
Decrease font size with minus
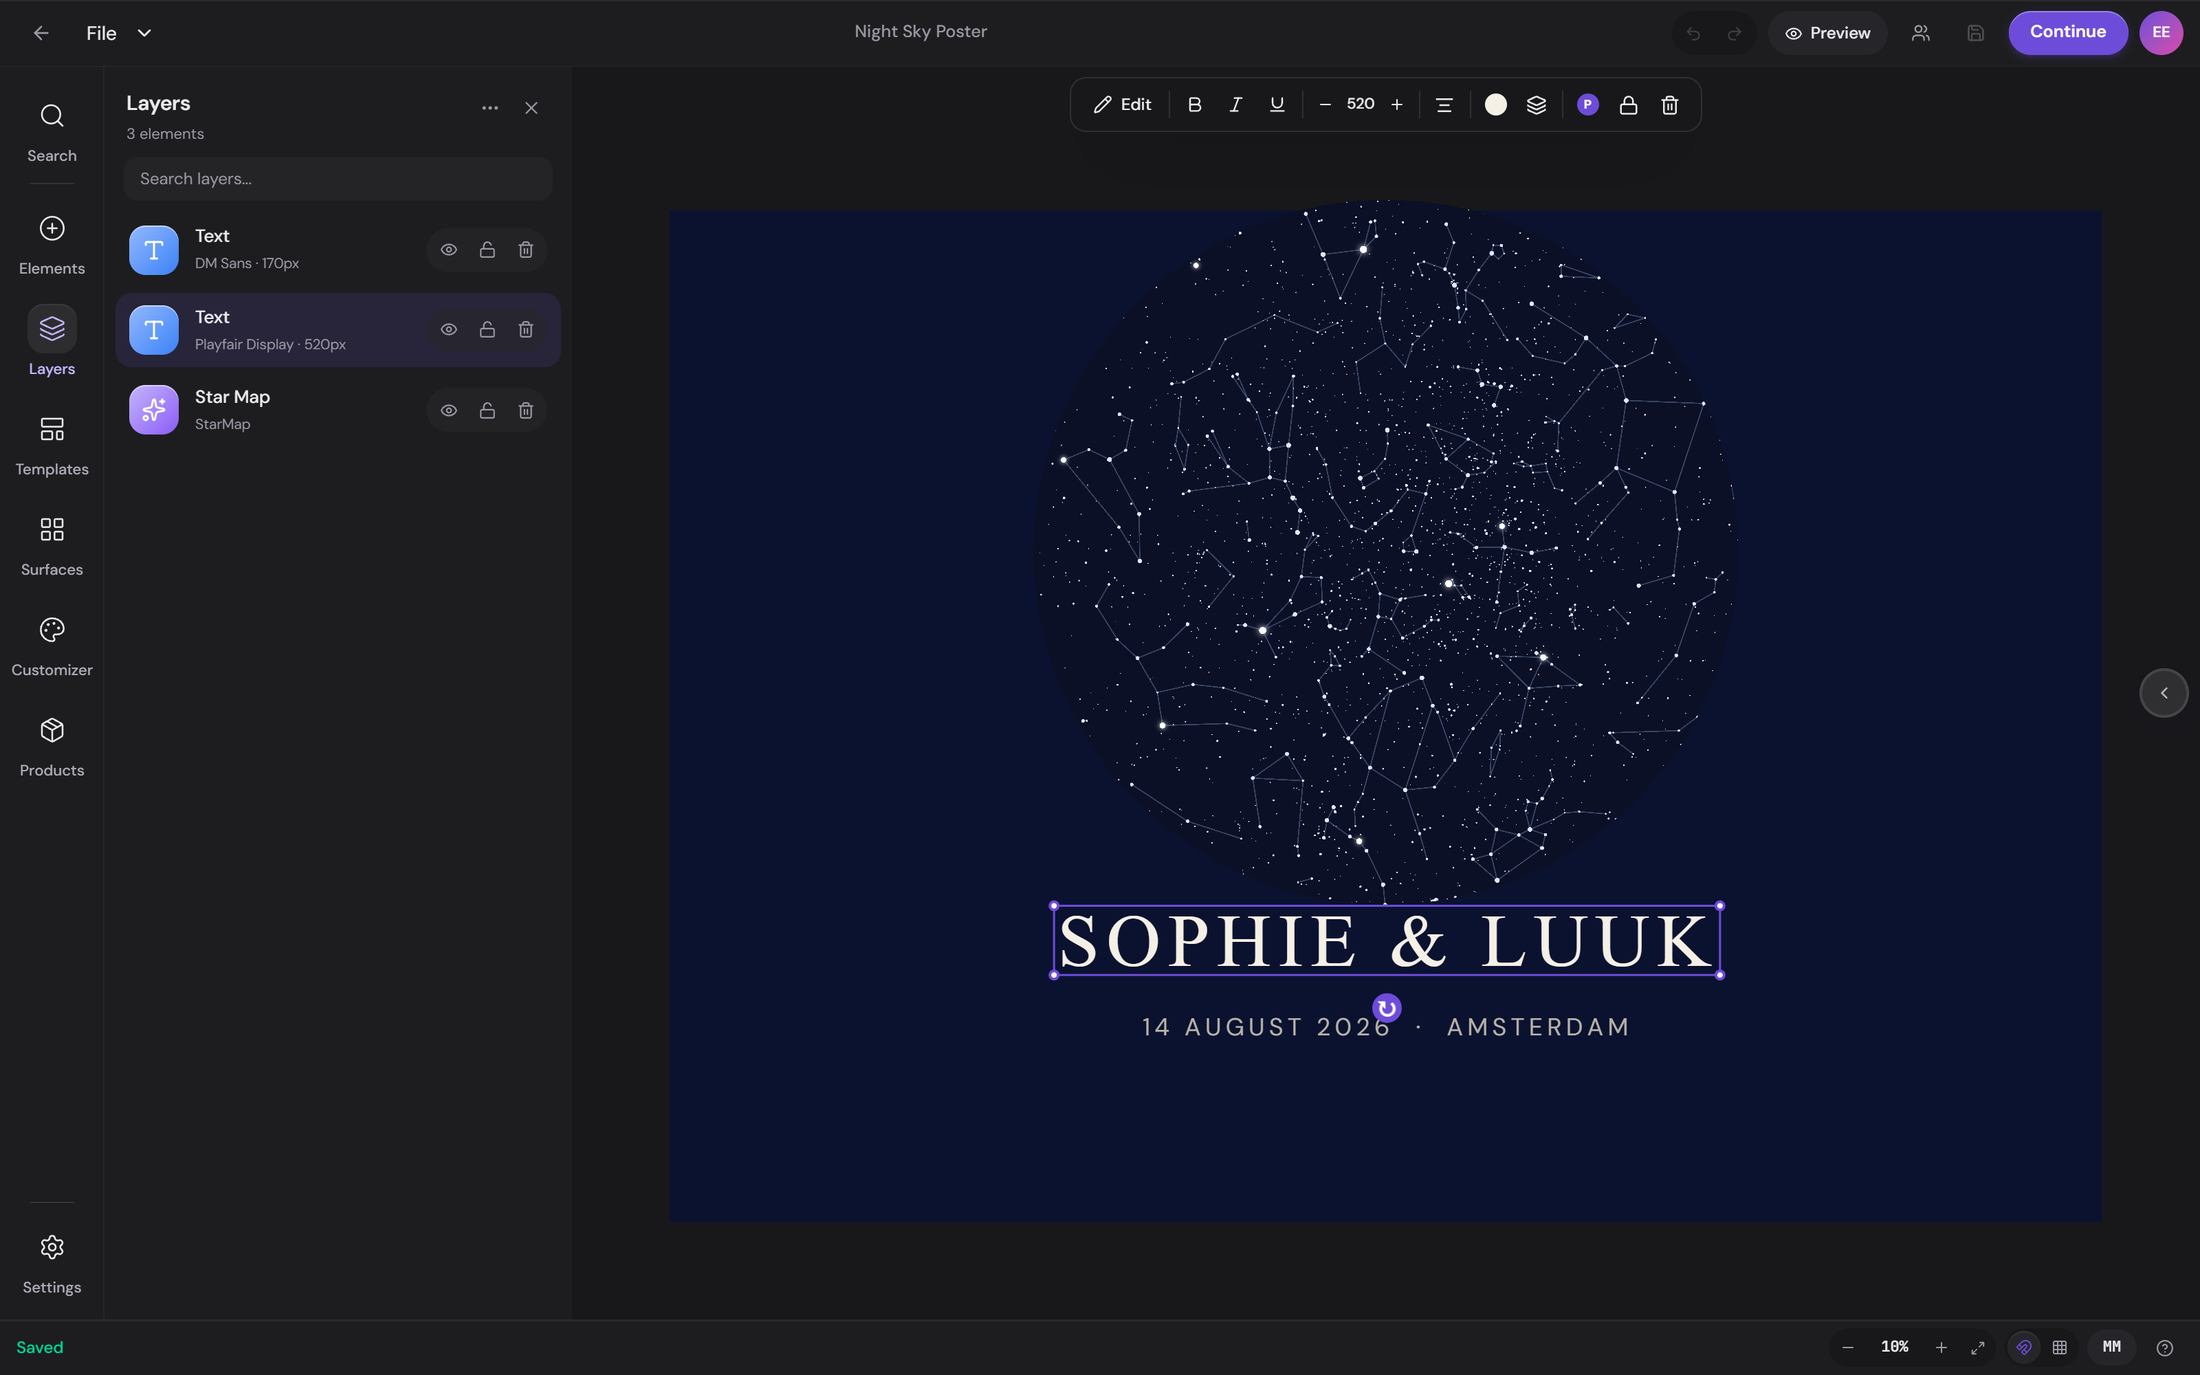coord(1325,105)
